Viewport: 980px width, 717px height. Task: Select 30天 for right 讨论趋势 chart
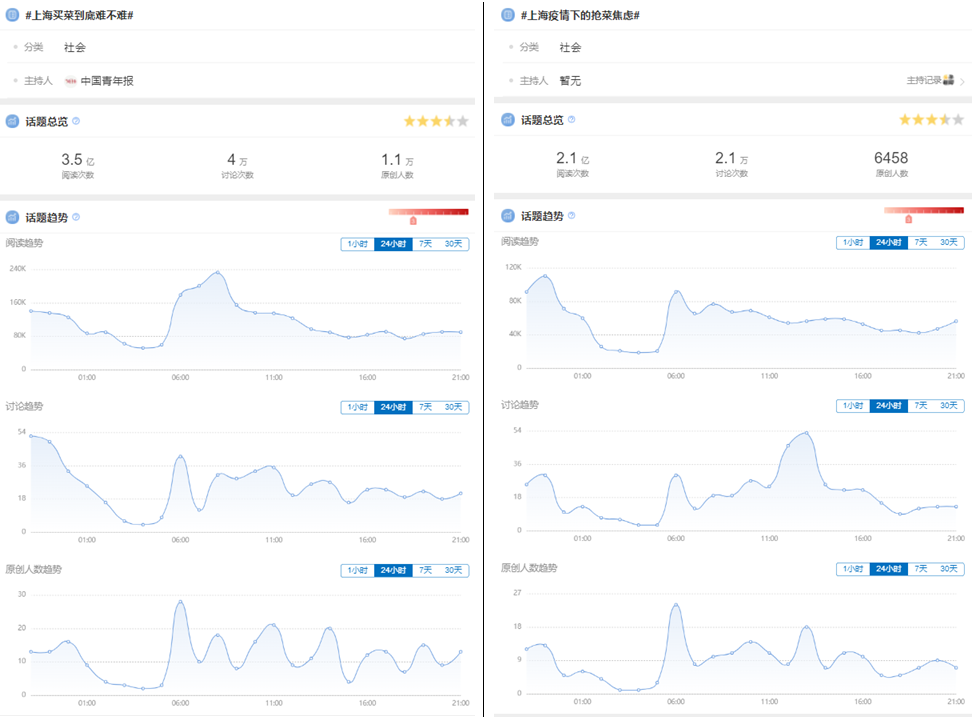(x=949, y=406)
